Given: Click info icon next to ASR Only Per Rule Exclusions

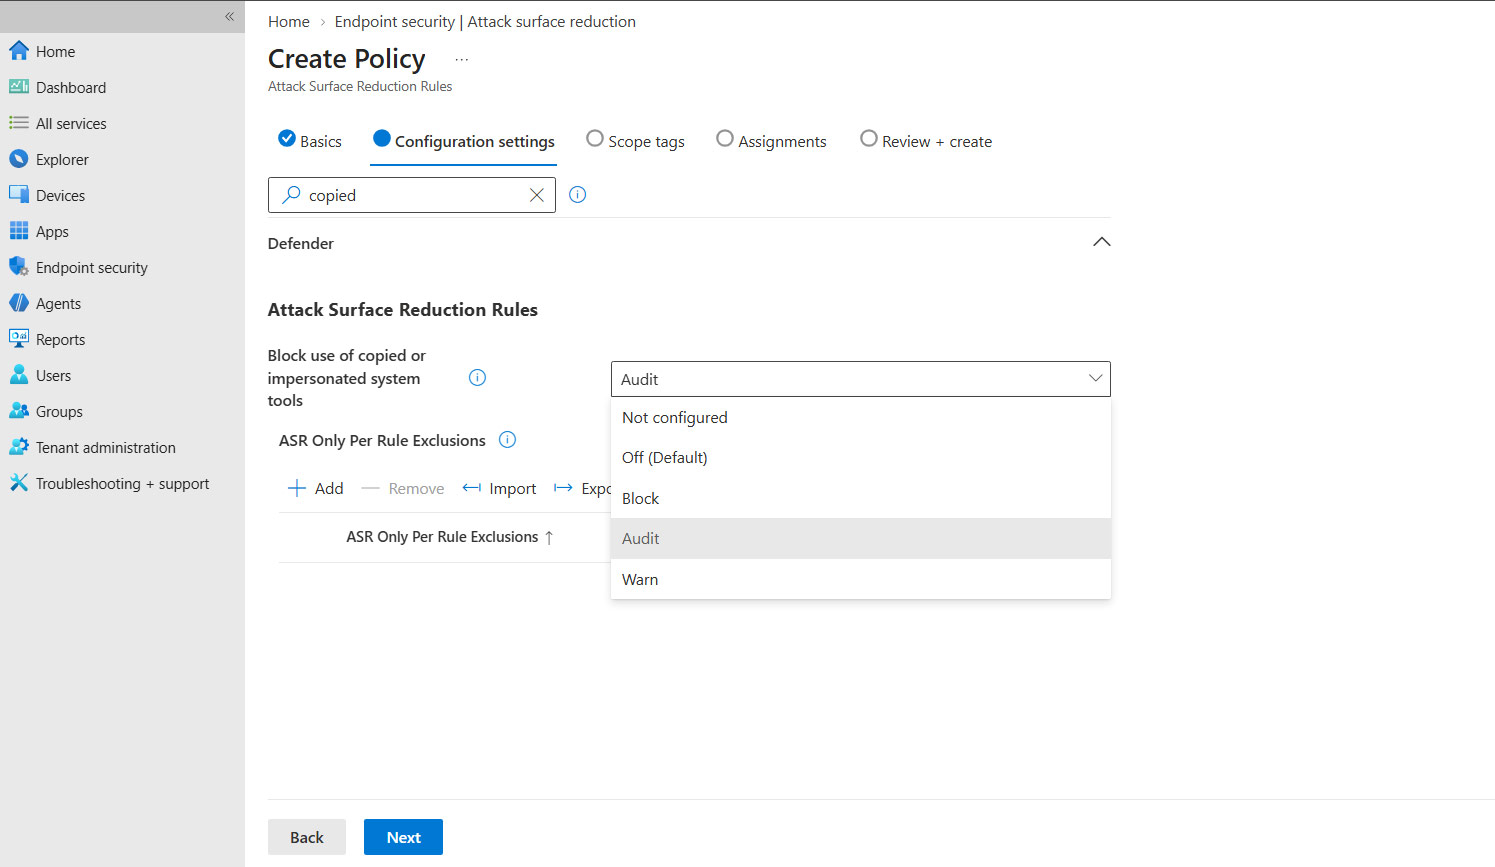Looking at the screenshot, I should [x=507, y=440].
